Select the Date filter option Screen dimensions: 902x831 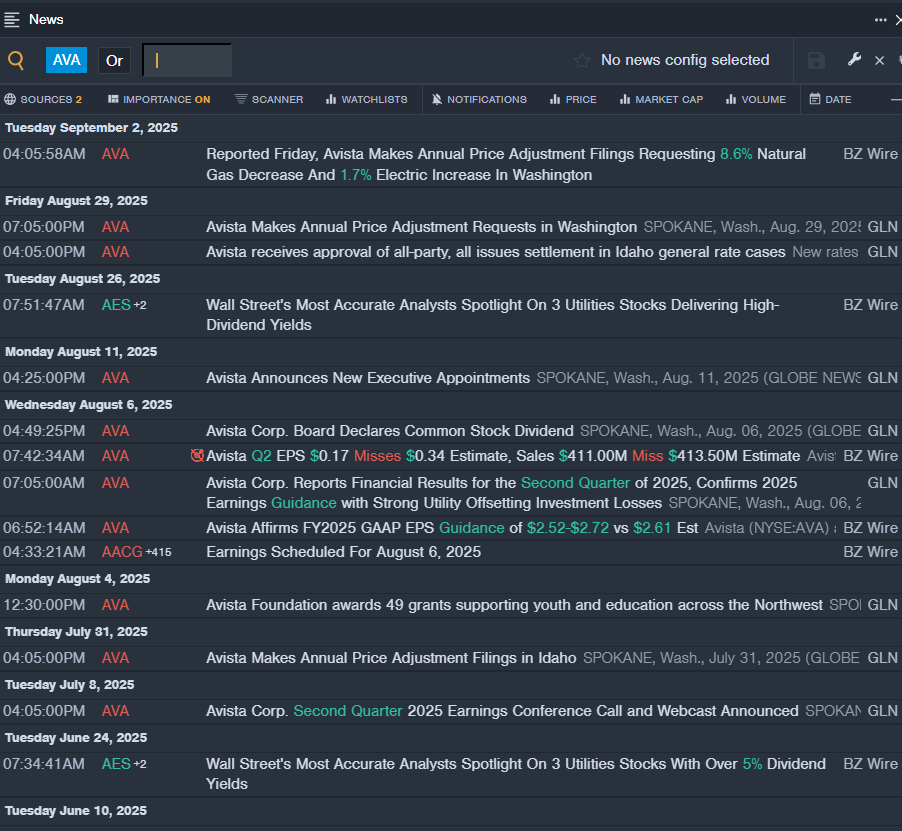[x=830, y=100]
